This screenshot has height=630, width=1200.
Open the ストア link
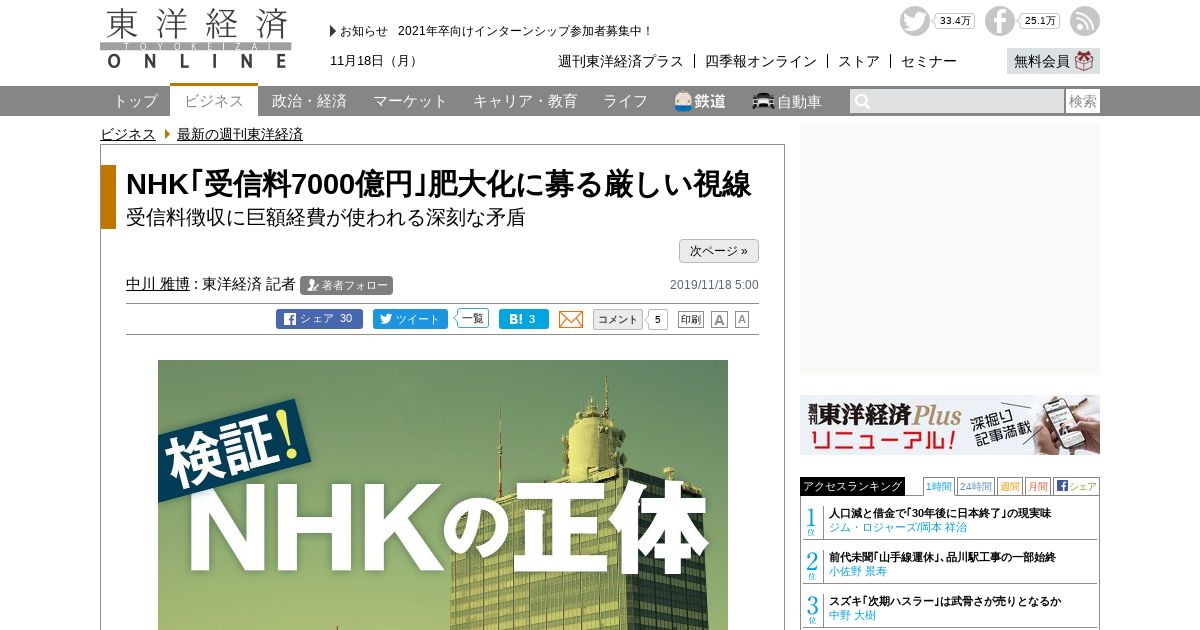coord(859,61)
